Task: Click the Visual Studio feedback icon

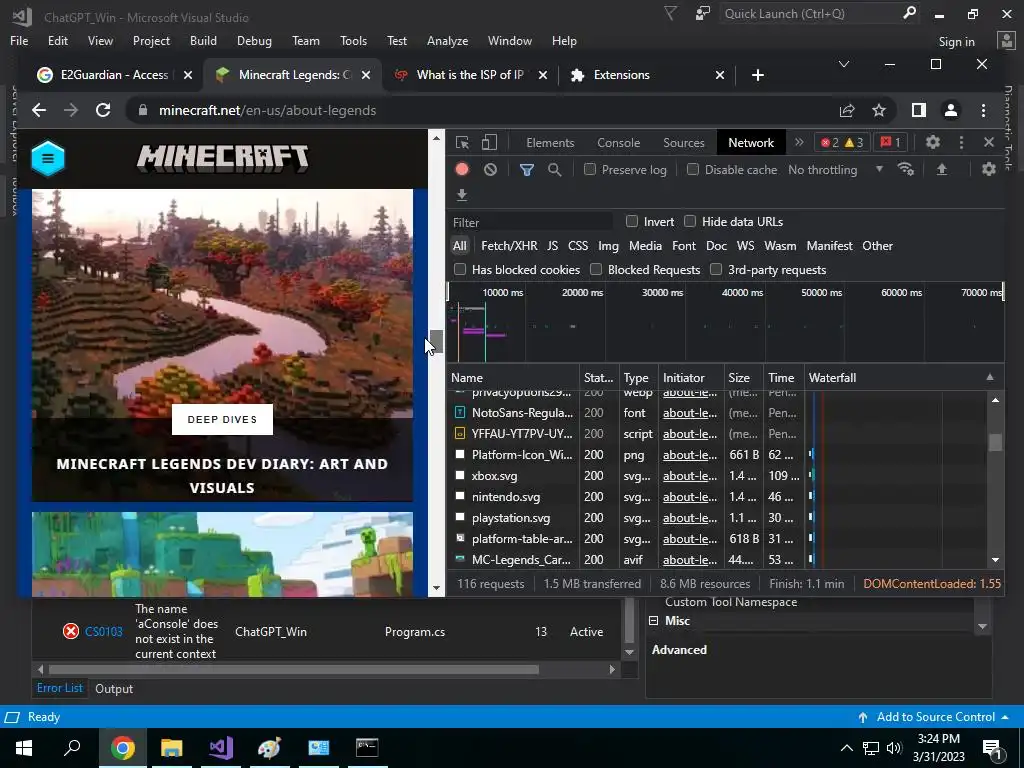Action: click(x=703, y=13)
